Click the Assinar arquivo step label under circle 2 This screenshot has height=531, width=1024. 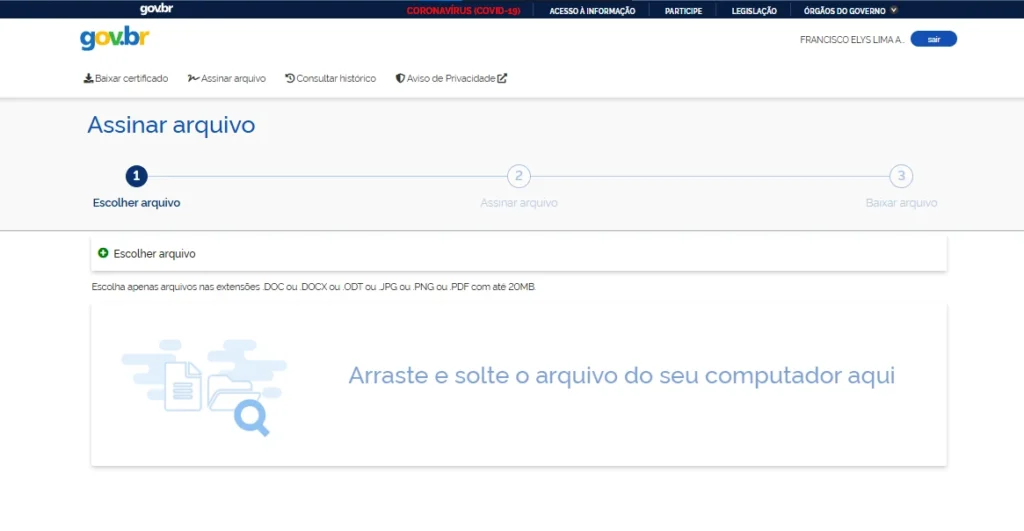(519, 203)
